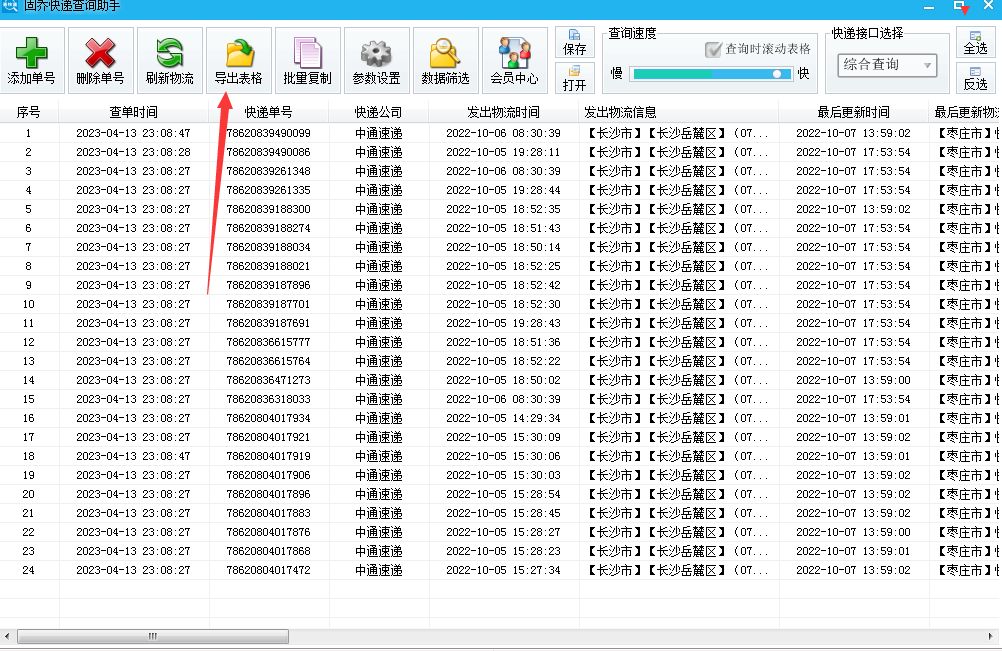Click the 删除单号 delete order icon
This screenshot has height=651, width=1002.
[99, 59]
